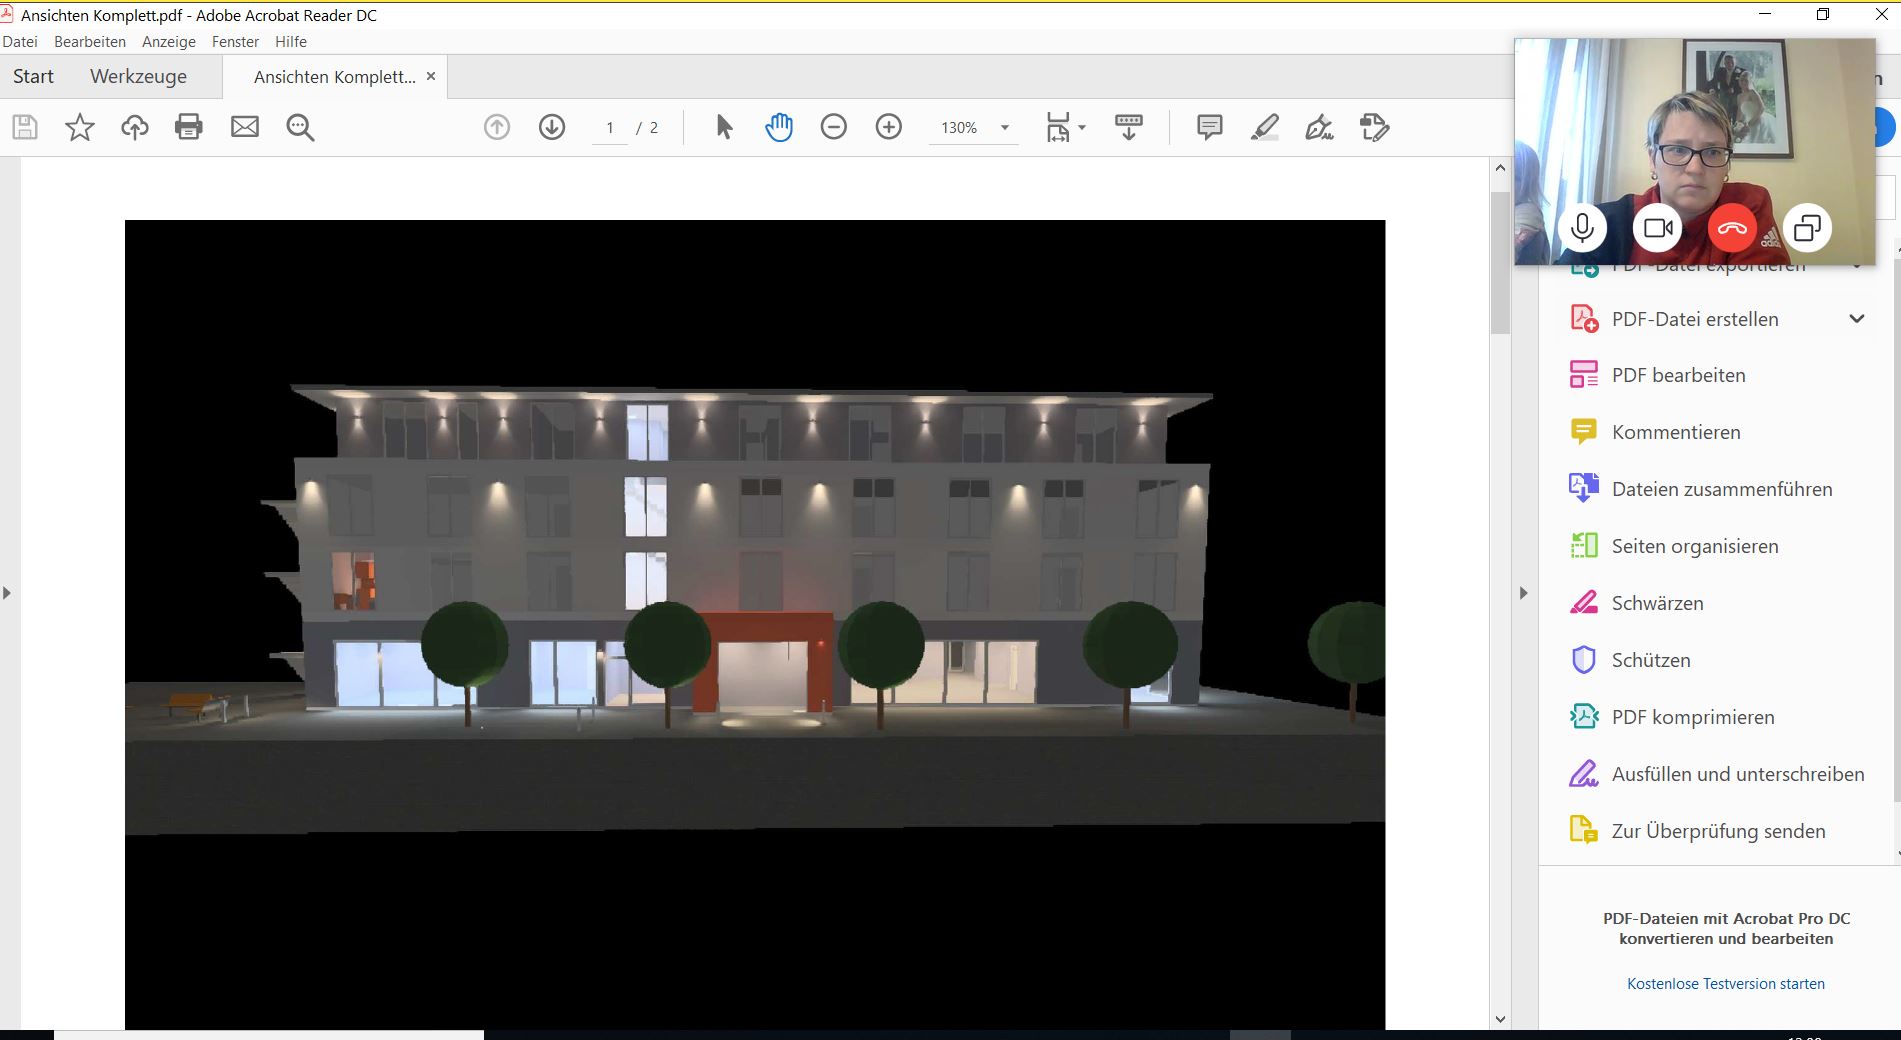This screenshot has width=1901, height=1040.
Task: Switch to the Werkzeuge tab
Action: (x=138, y=77)
